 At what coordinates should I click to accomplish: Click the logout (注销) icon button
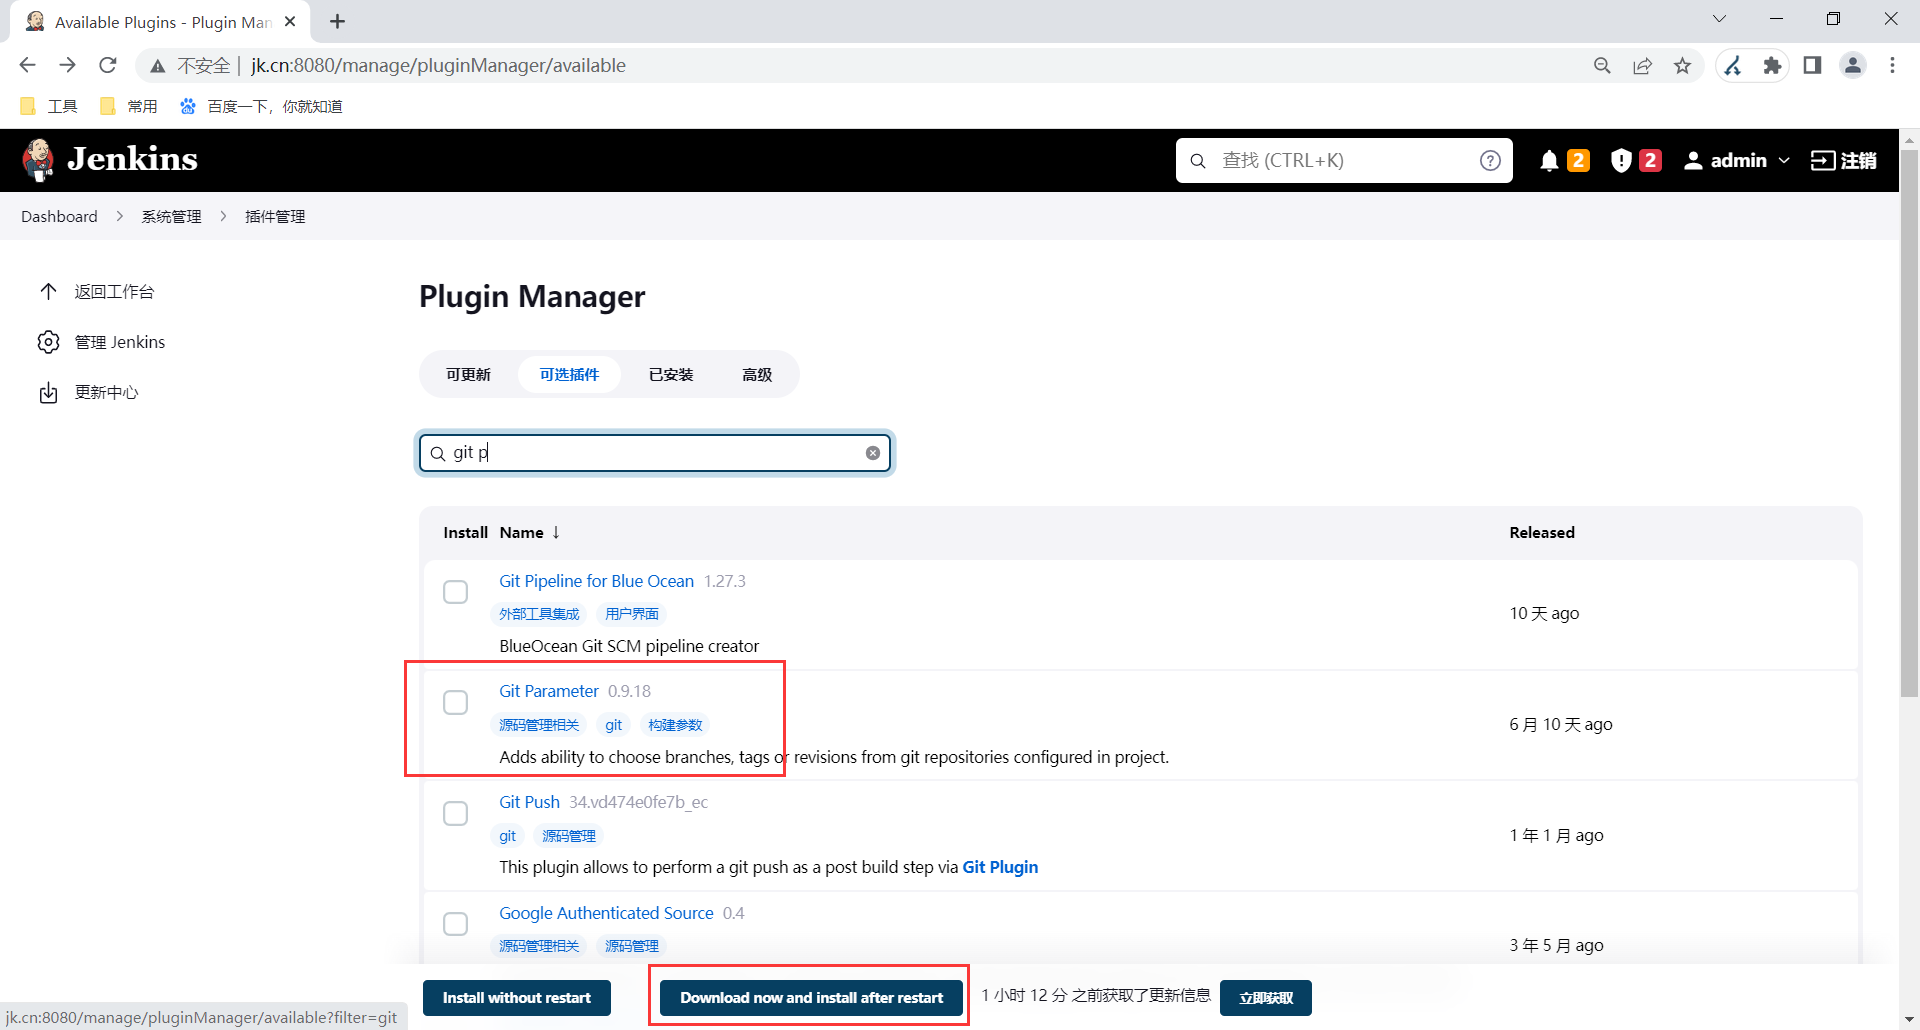1843,160
